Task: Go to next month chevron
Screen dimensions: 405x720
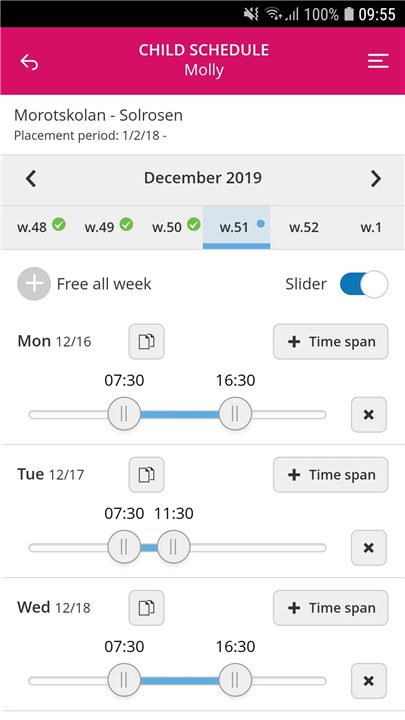Action: [x=376, y=178]
